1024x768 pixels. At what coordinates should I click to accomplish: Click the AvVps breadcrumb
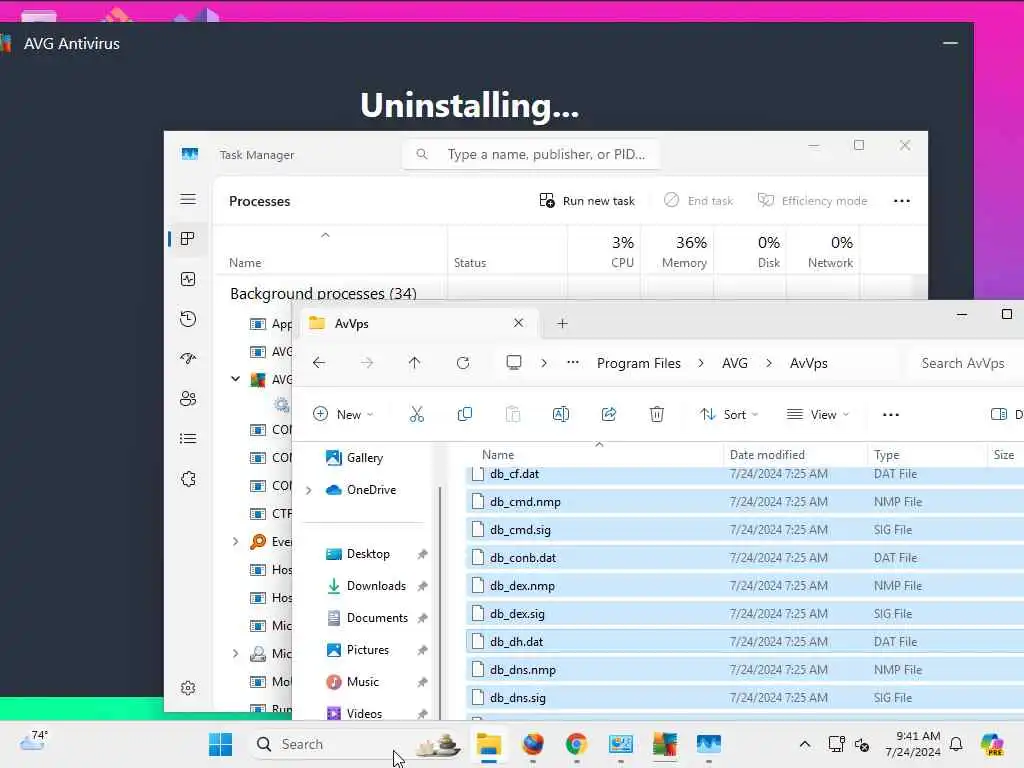pyautogui.click(x=808, y=363)
